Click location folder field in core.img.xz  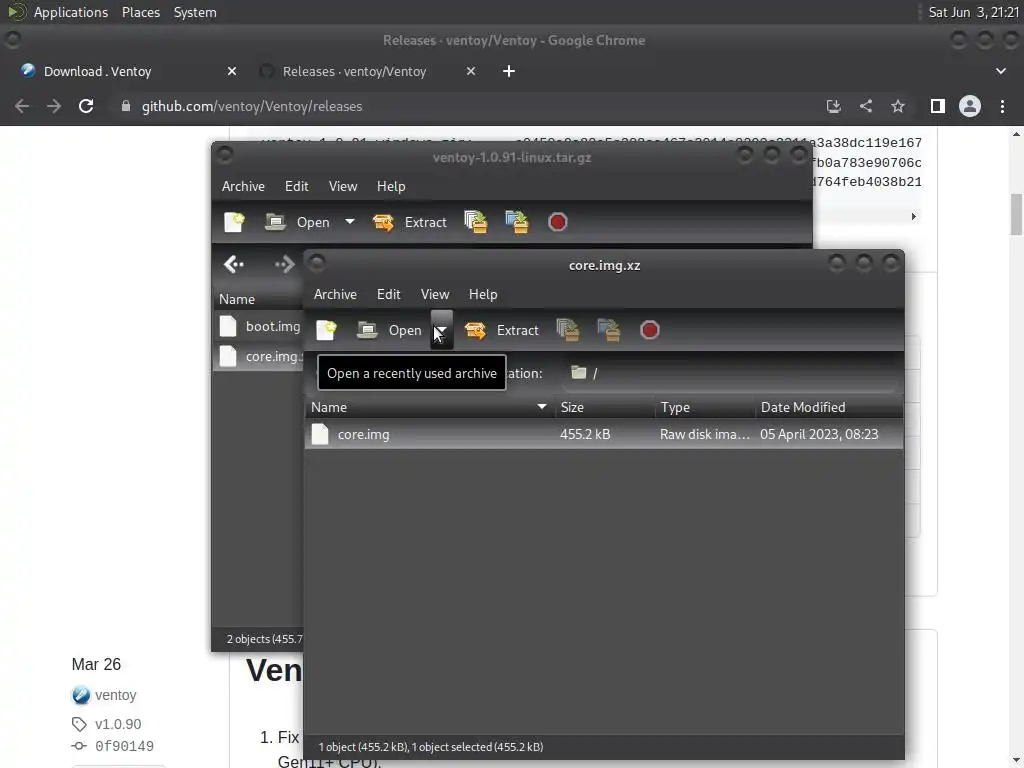tap(728, 373)
